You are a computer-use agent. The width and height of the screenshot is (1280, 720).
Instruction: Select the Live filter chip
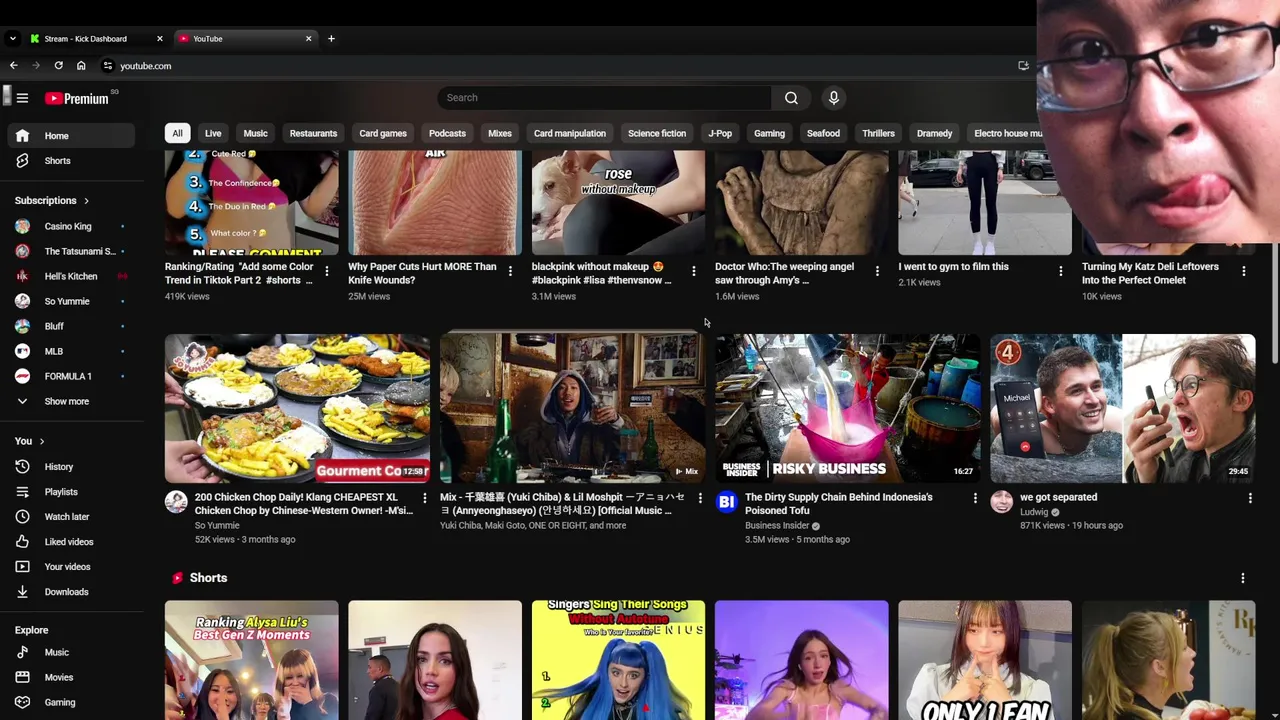click(213, 133)
